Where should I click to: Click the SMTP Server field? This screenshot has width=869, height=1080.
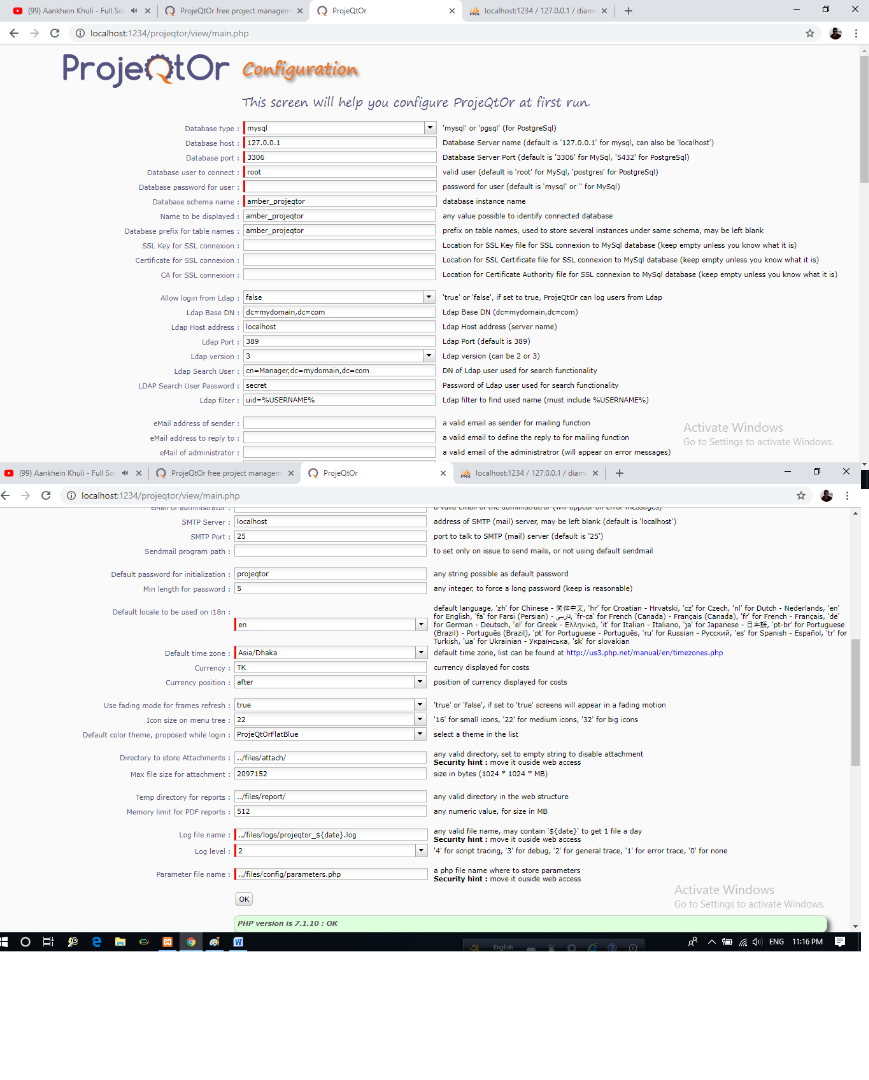[x=331, y=521]
